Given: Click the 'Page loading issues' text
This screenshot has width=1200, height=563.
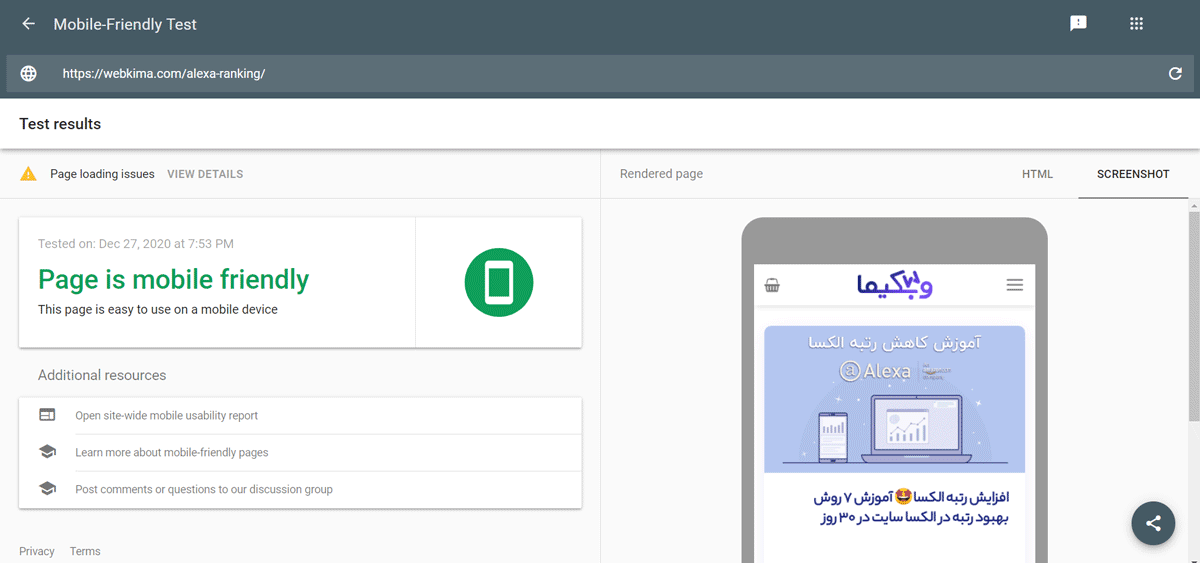Looking at the screenshot, I should pyautogui.click(x=102, y=174).
